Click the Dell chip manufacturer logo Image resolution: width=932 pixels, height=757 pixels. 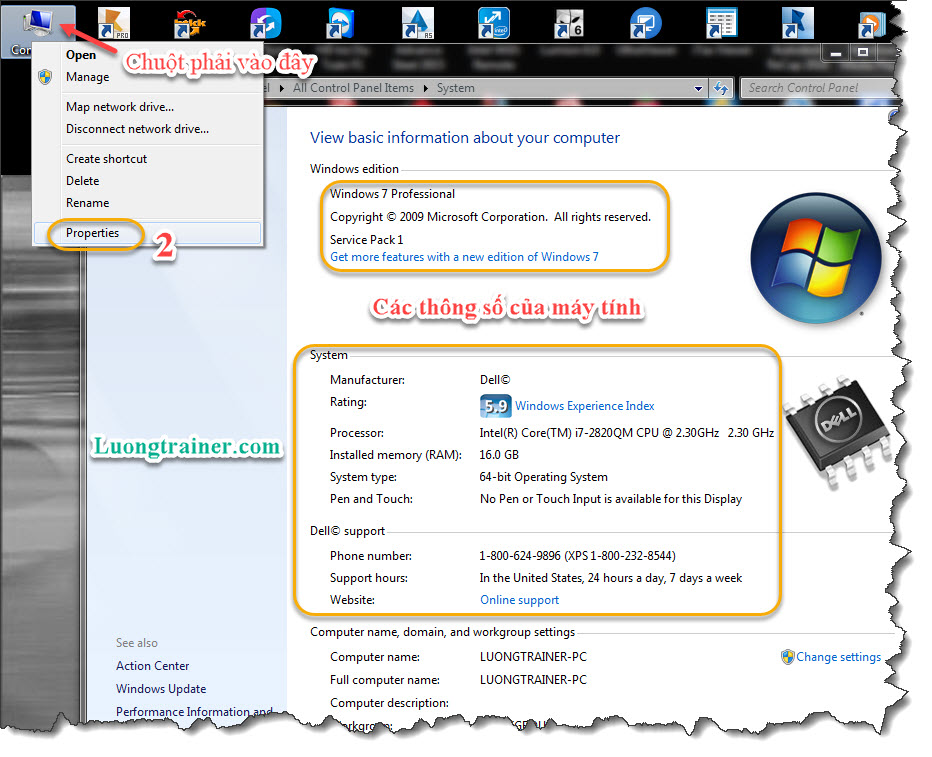(x=837, y=431)
